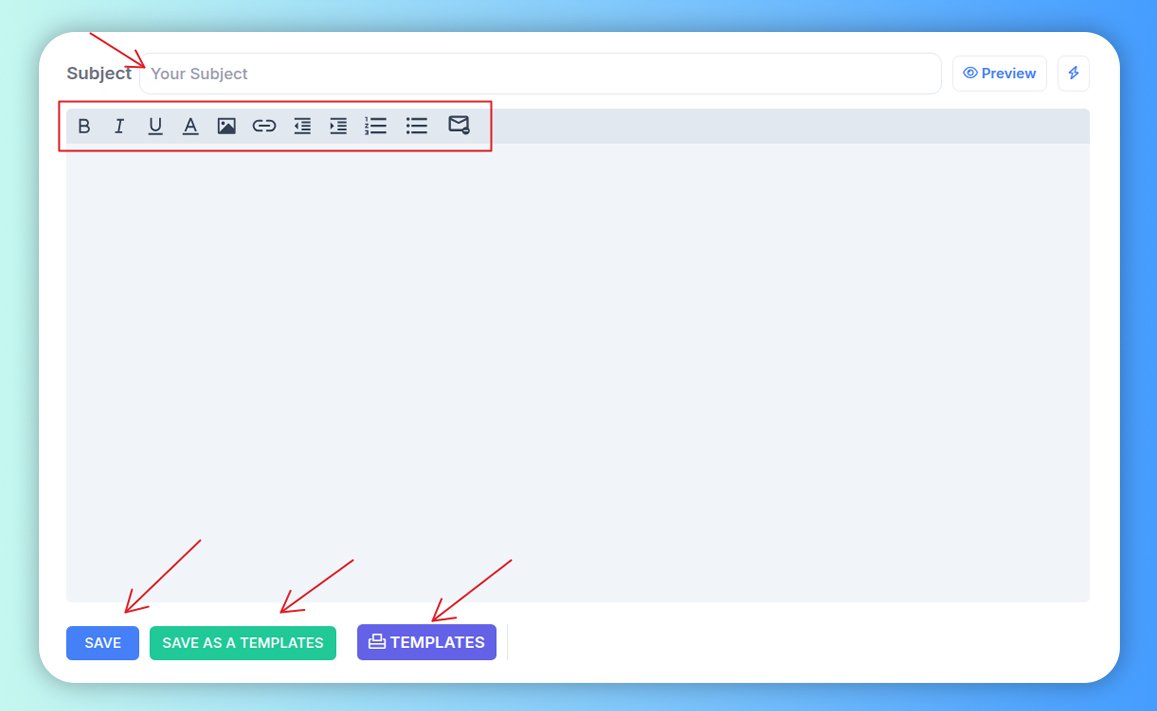The image size is (1157, 711).
Task: Toggle bold formatting
Action: (x=84, y=125)
